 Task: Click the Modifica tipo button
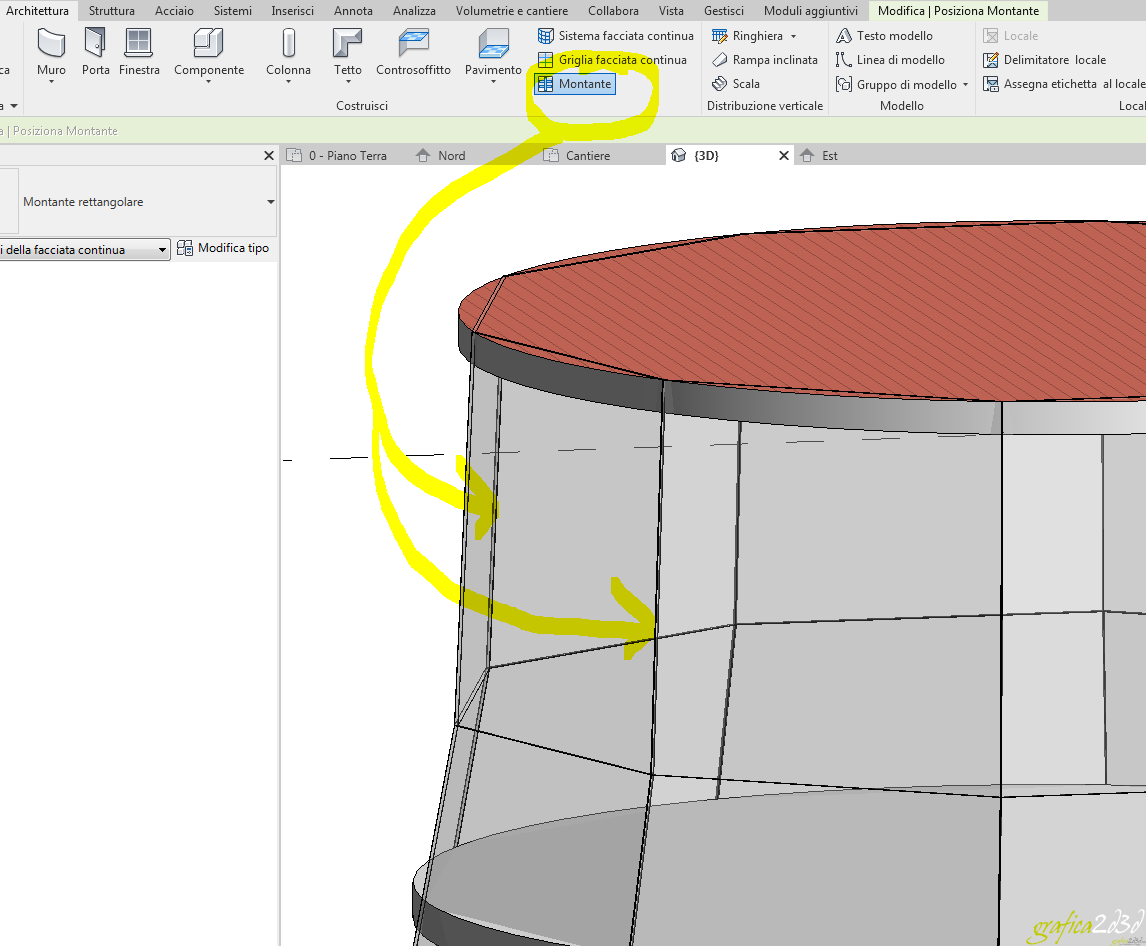(x=224, y=247)
